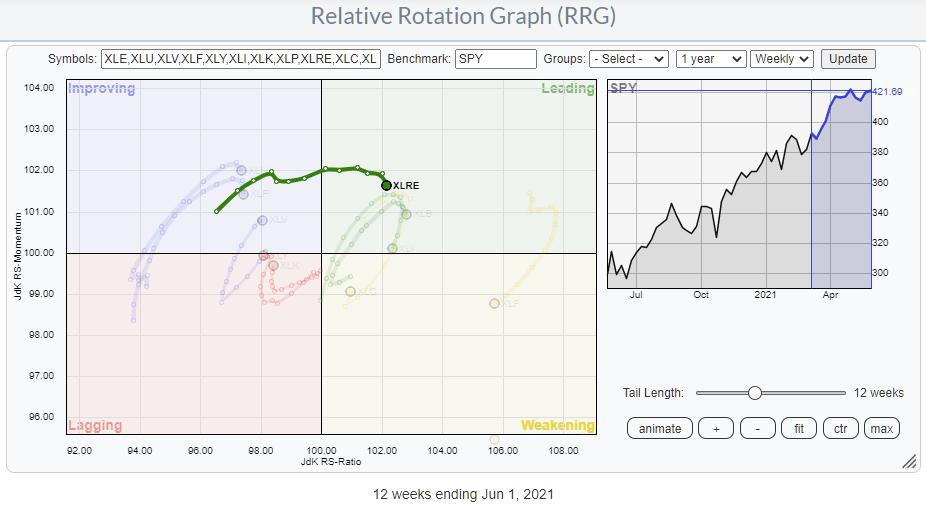The height and width of the screenshot is (506, 926).
Task: Click the Tail Length slider handle
Action: pyautogui.click(x=755, y=393)
